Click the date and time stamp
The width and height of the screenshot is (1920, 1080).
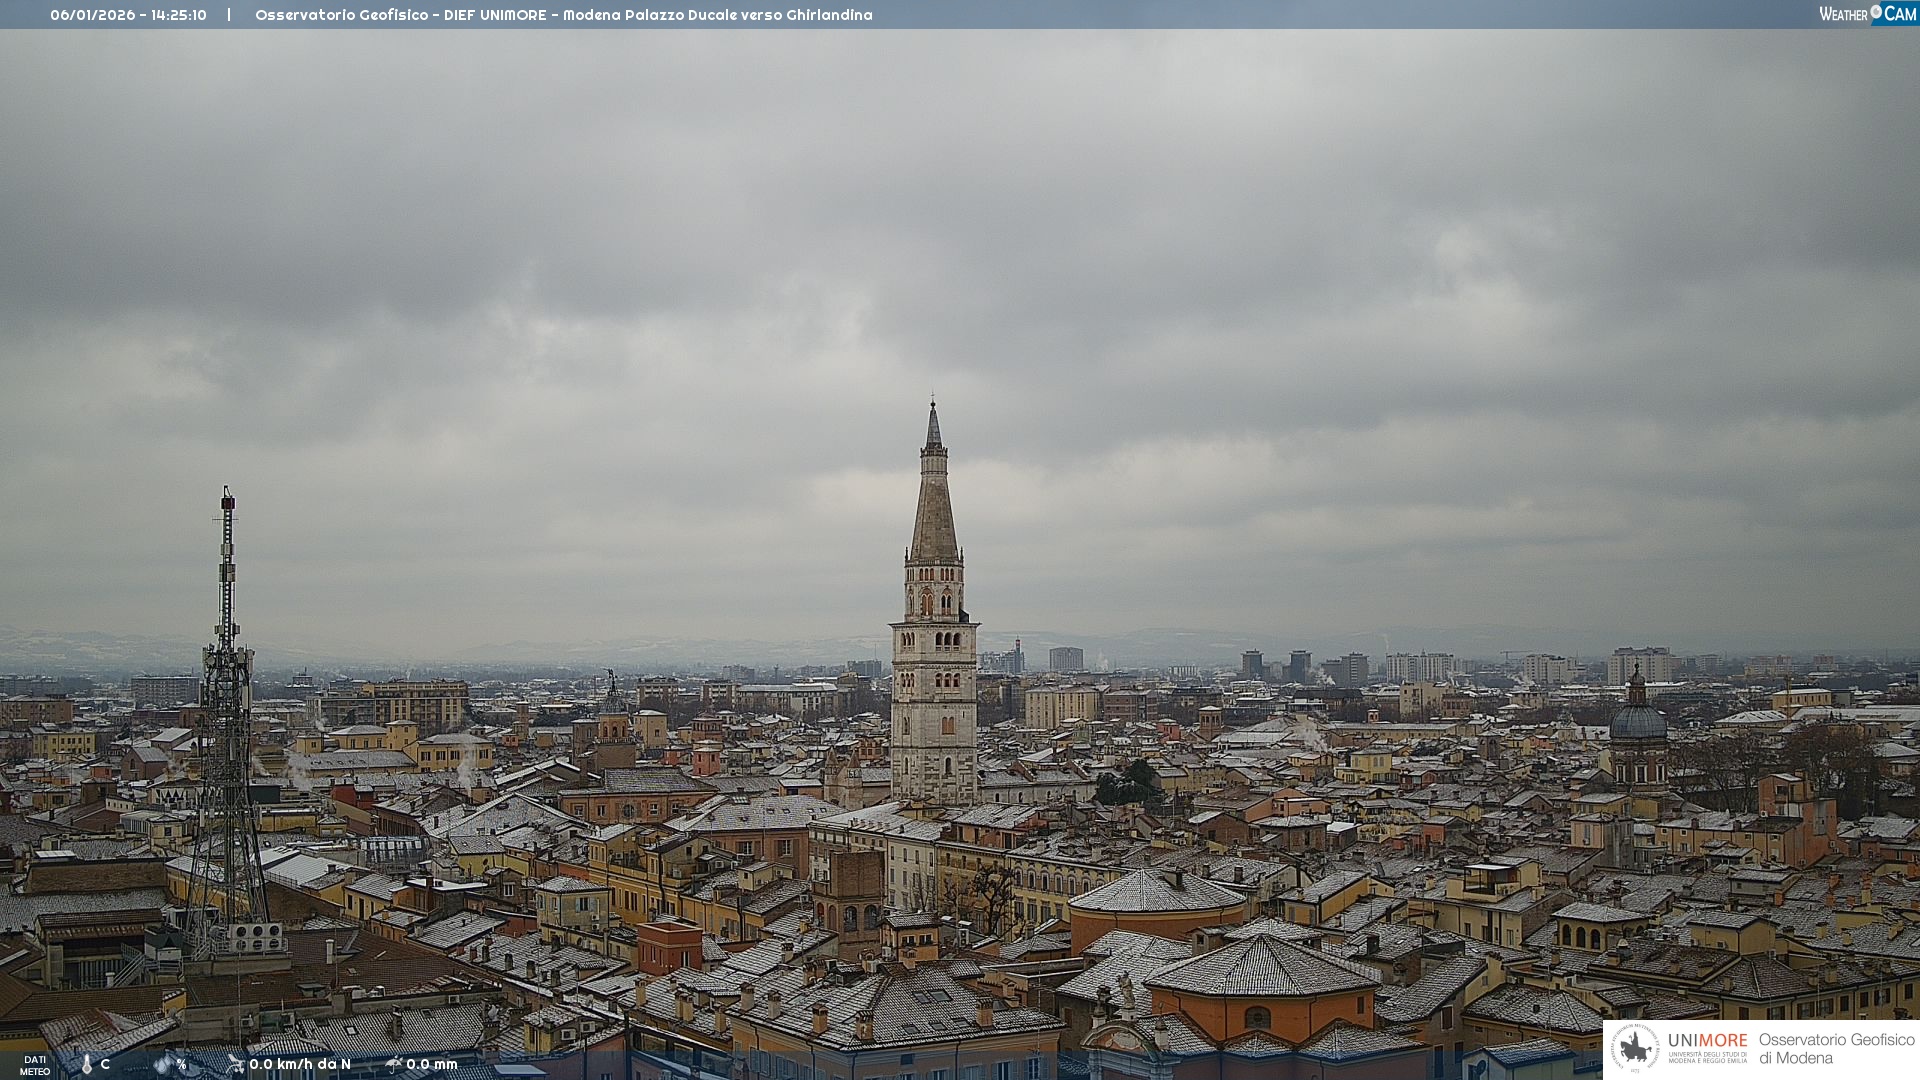pos(128,15)
